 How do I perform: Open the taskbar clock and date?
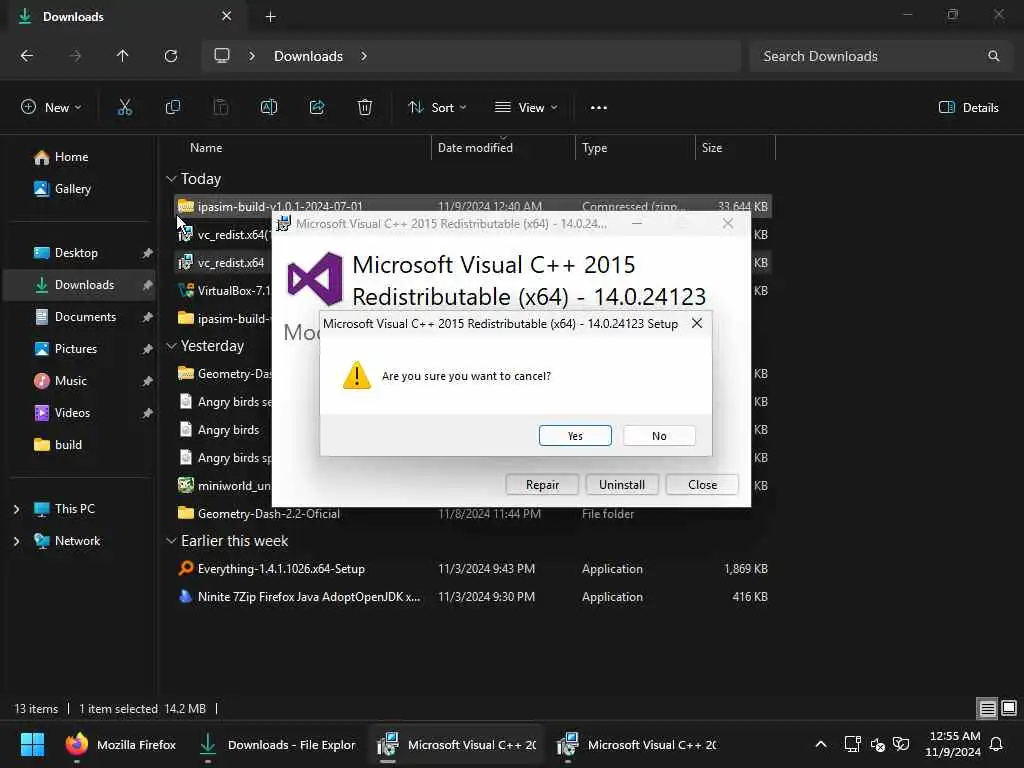click(953, 744)
